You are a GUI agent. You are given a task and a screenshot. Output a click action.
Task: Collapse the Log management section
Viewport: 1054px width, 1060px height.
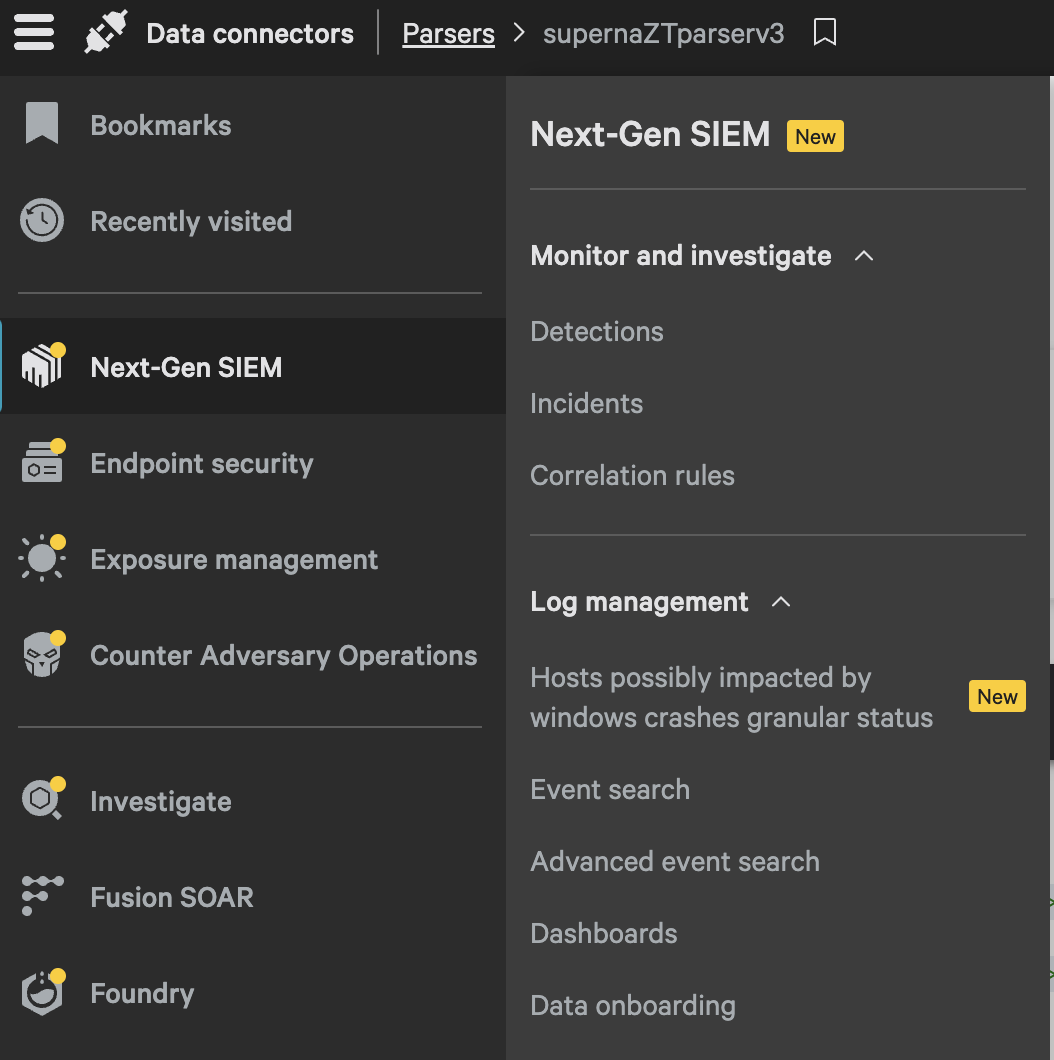[781, 601]
